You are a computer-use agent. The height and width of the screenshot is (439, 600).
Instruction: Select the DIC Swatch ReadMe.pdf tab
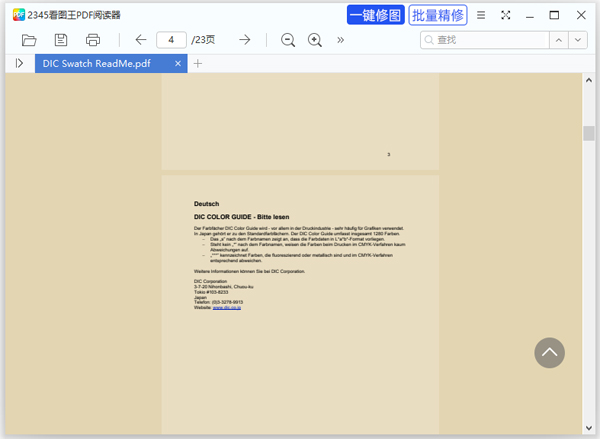(96, 64)
